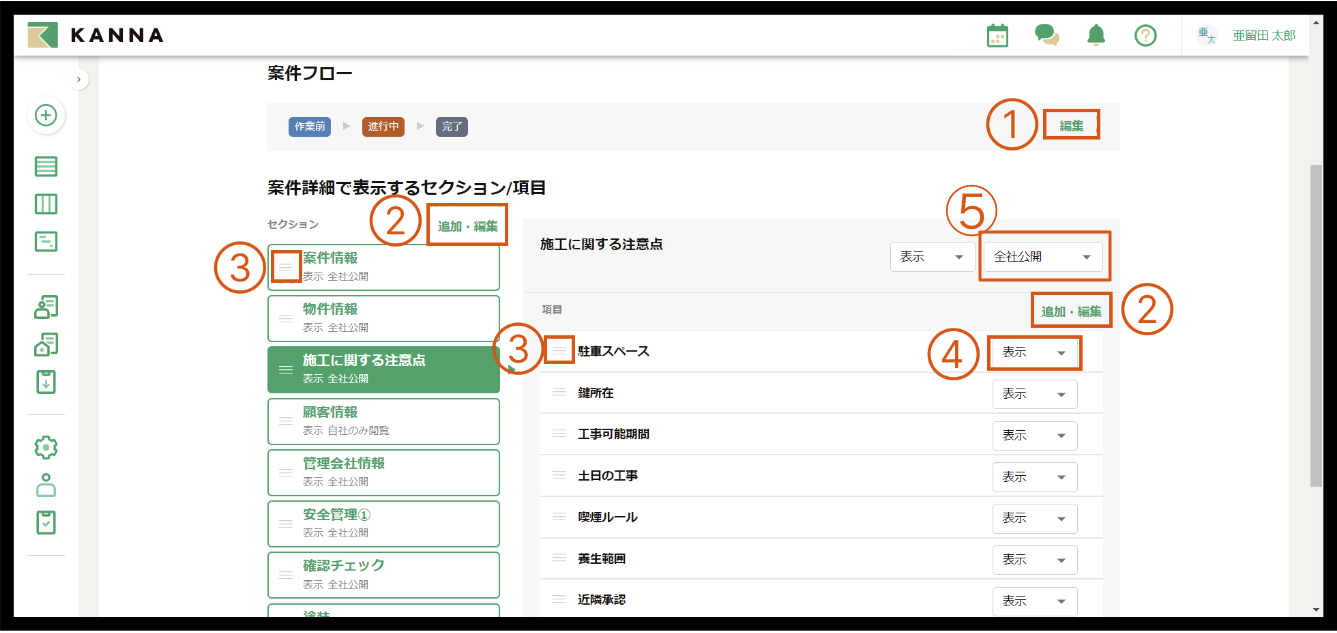Viewport: 1337px width, 633px height.
Task: Open the 全社公開 visibility dropdown
Action: (1043, 257)
